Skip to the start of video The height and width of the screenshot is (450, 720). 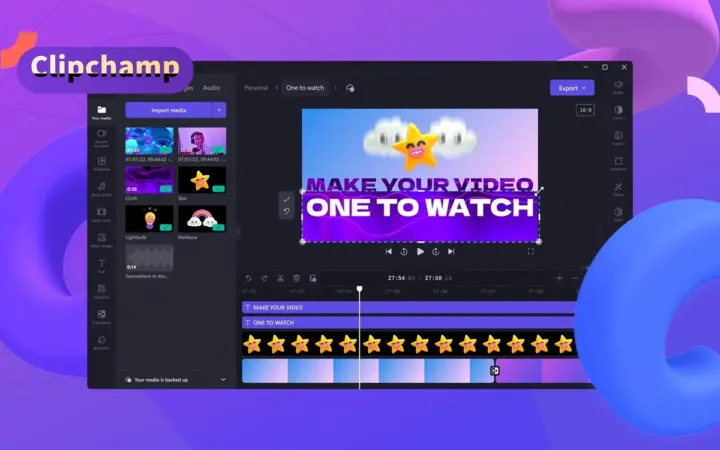(388, 252)
